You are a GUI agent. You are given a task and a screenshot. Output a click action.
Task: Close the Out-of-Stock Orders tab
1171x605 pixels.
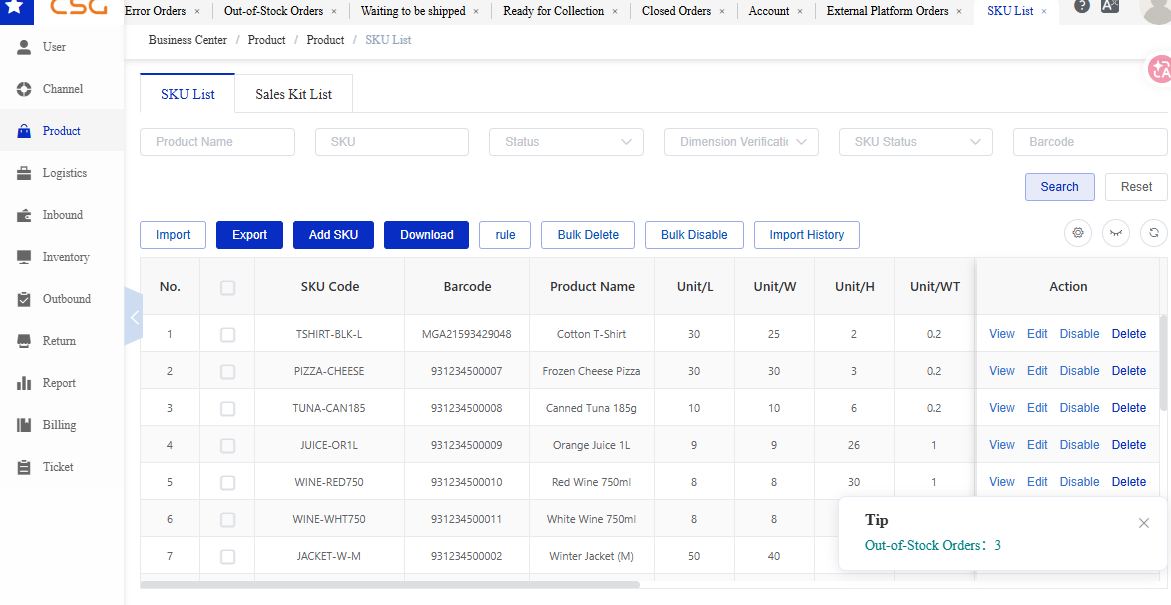pyautogui.click(x=334, y=11)
